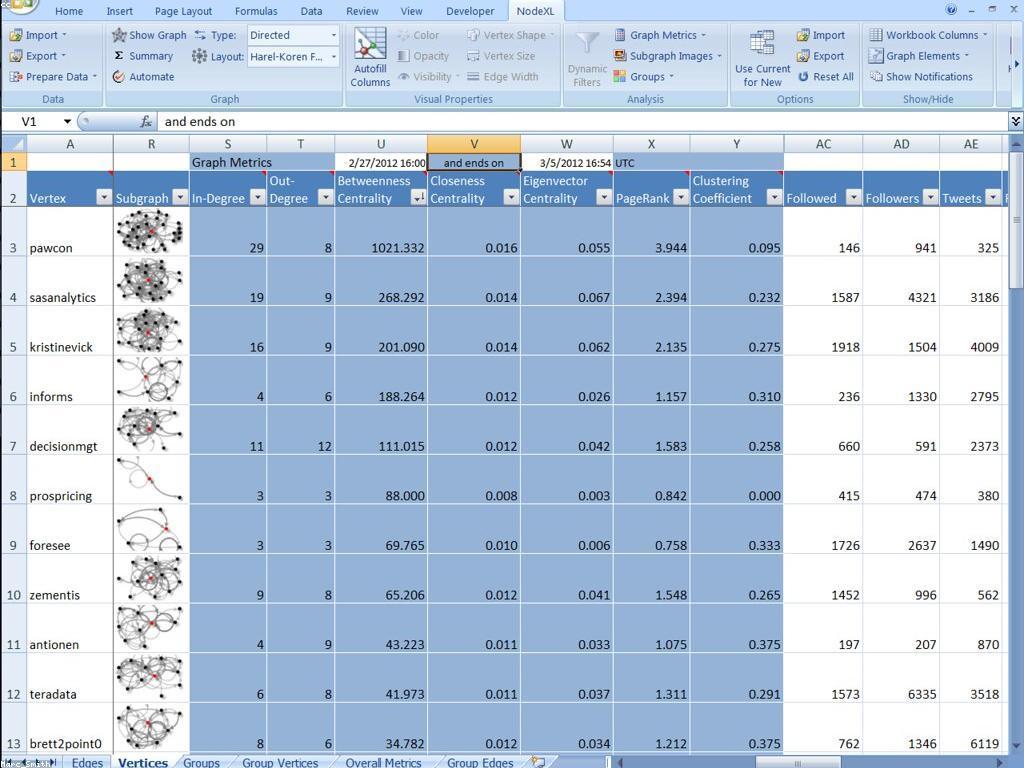Click the horizontal scrollbar thumb

point(797,762)
